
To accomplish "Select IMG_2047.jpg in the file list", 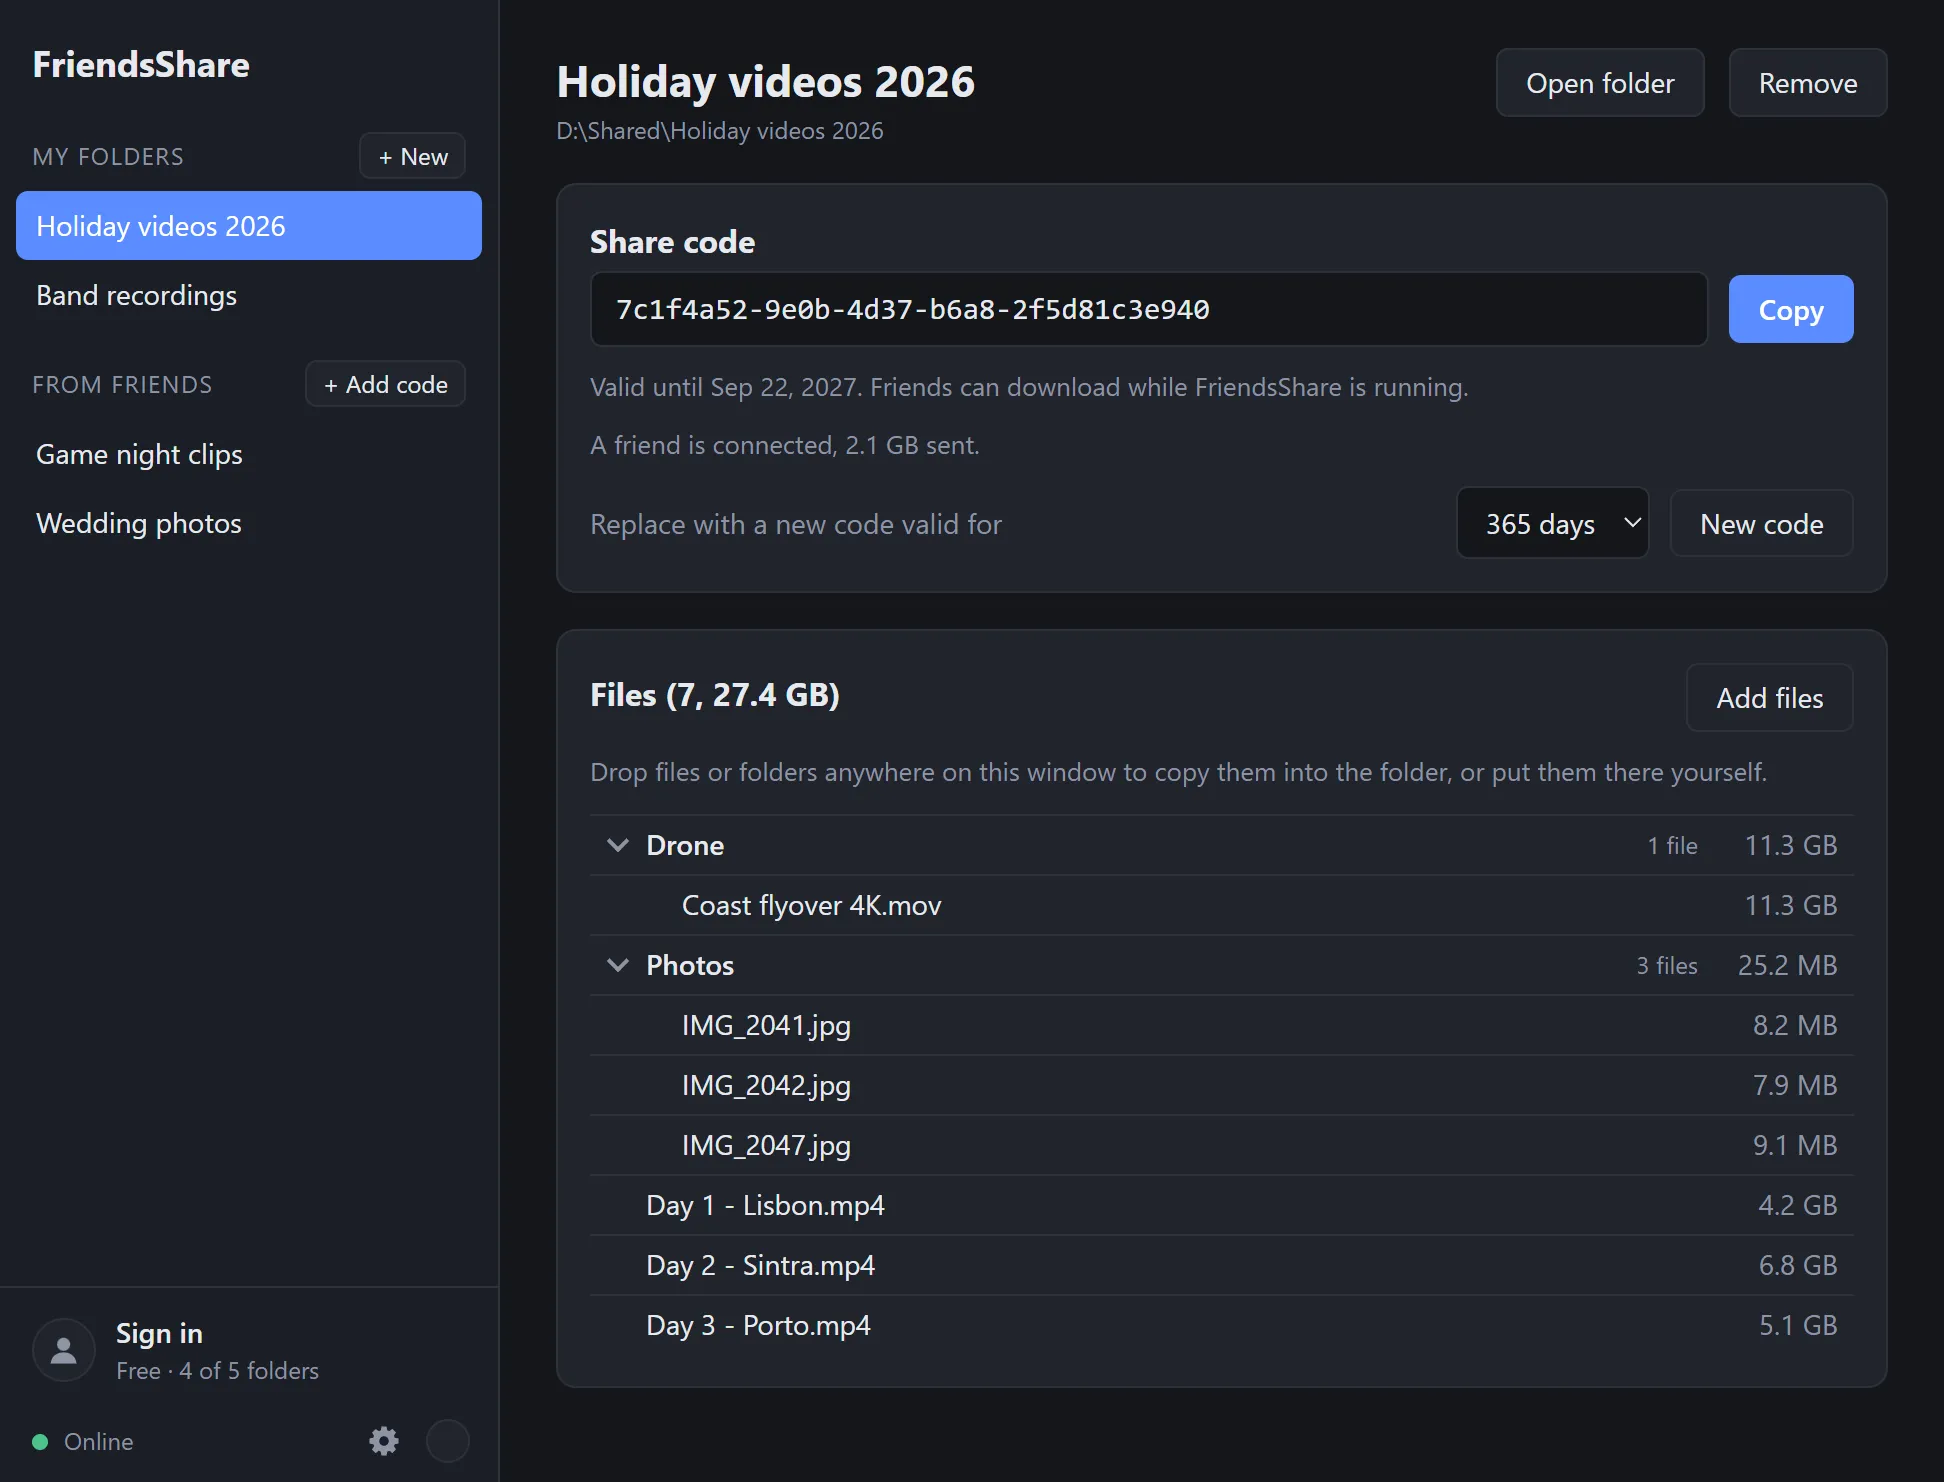I will pos(1221,1145).
